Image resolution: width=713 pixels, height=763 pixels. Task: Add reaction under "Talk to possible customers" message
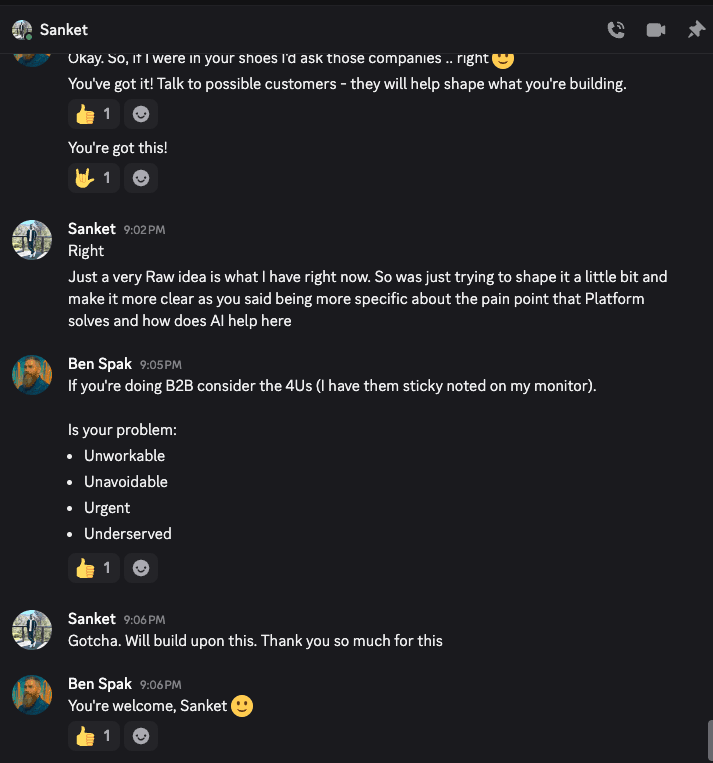pos(141,114)
